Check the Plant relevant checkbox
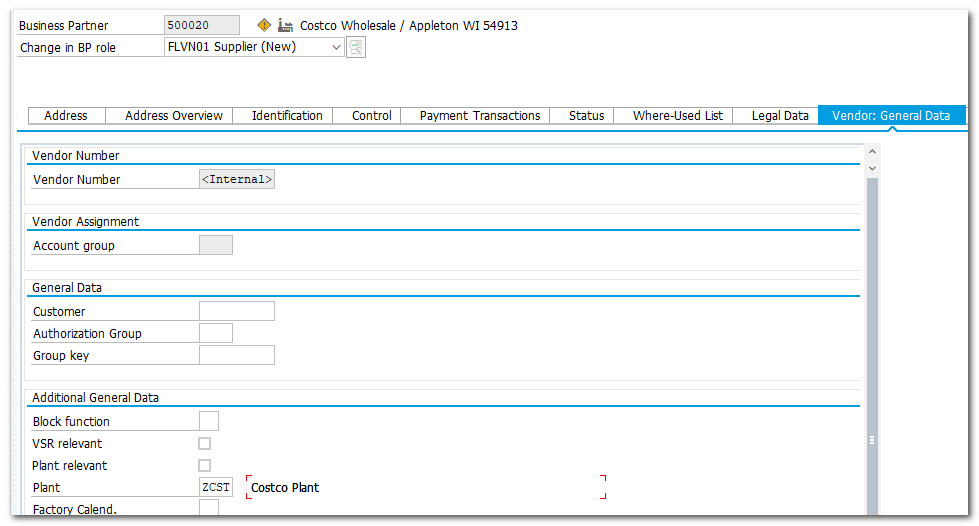The height and width of the screenshot is (526, 979). point(205,466)
